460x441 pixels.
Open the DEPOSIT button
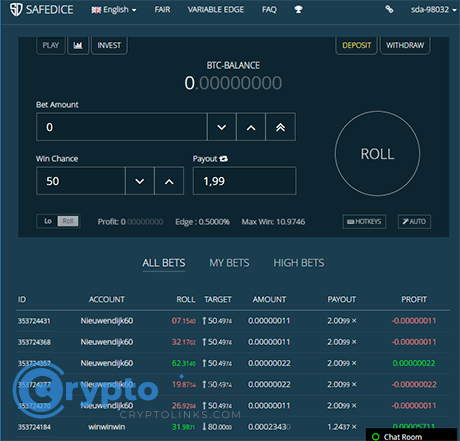pos(356,45)
